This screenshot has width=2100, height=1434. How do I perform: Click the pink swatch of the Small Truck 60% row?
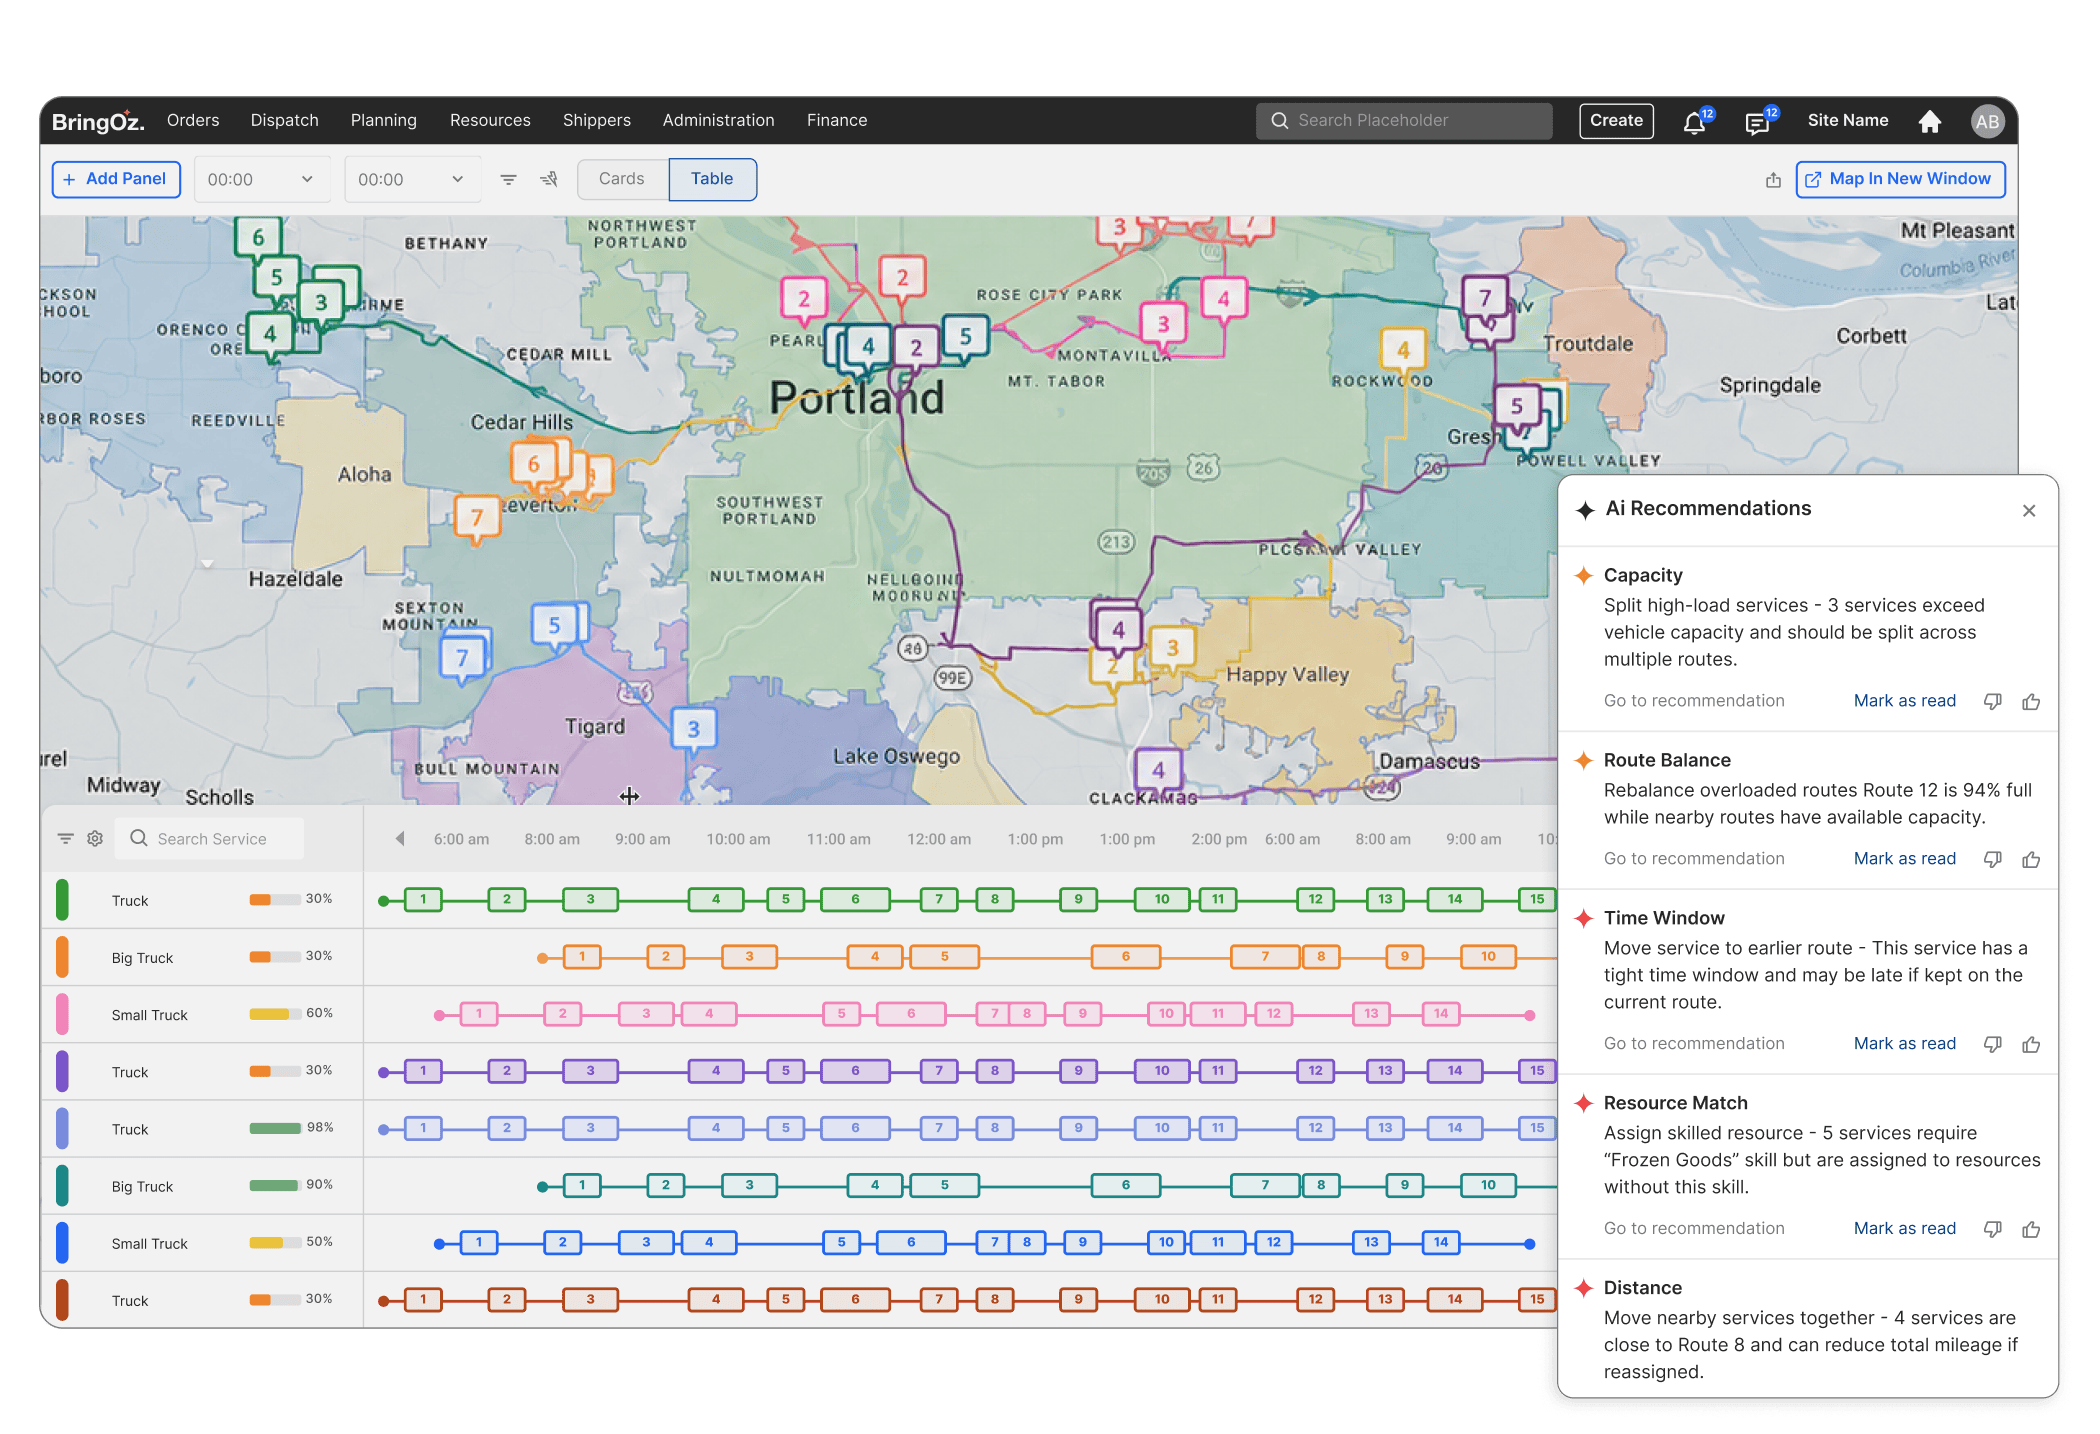point(62,1014)
